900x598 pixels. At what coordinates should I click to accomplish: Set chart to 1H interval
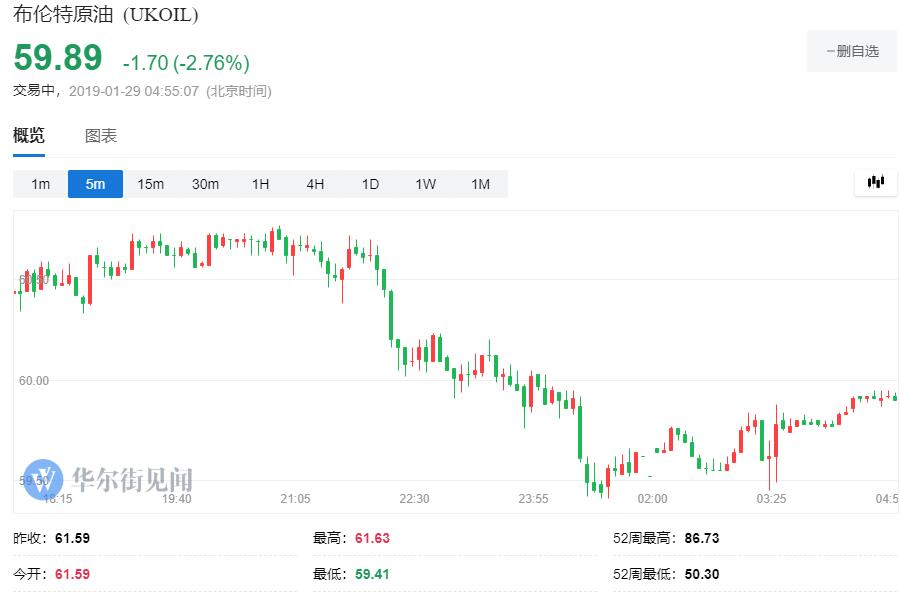[x=260, y=184]
